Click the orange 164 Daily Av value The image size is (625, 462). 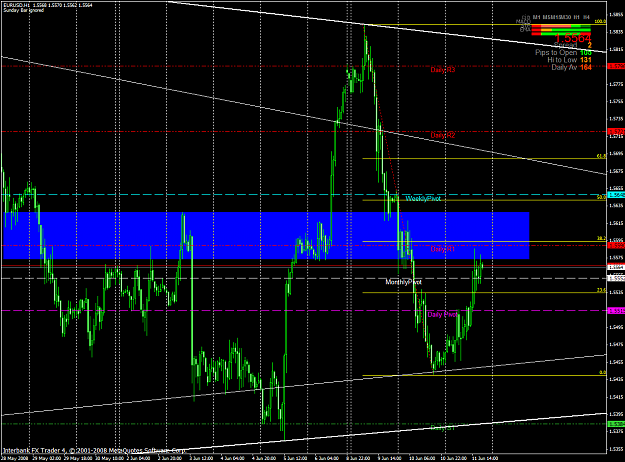point(586,67)
